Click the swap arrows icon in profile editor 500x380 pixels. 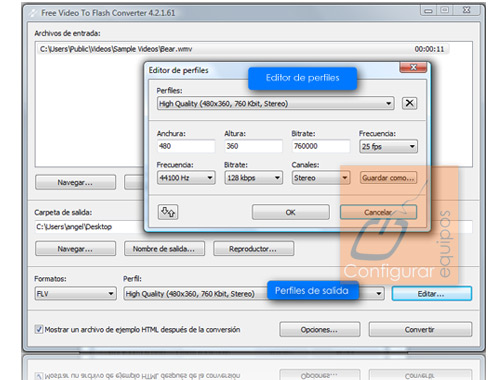168,212
